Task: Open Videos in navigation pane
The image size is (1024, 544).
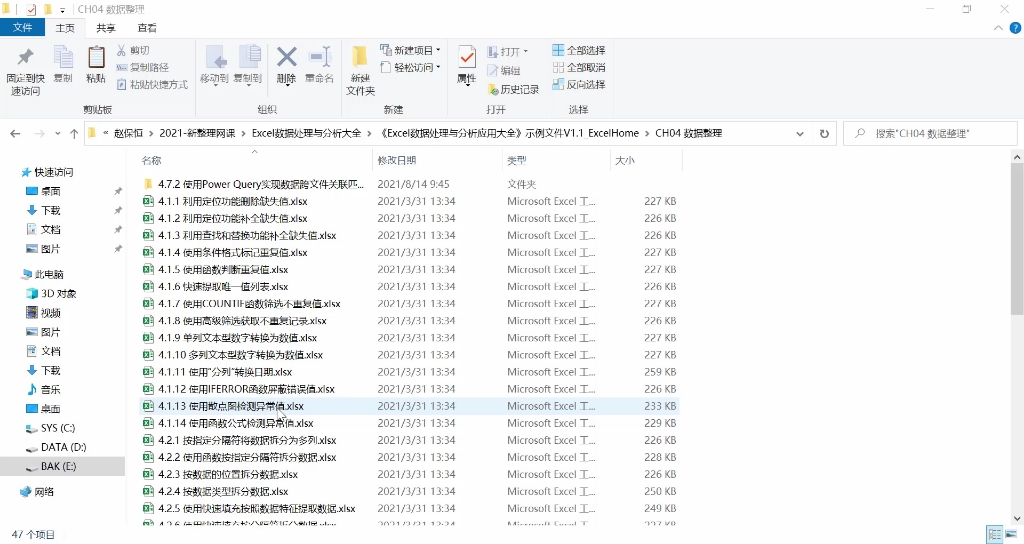Action: click(43, 313)
